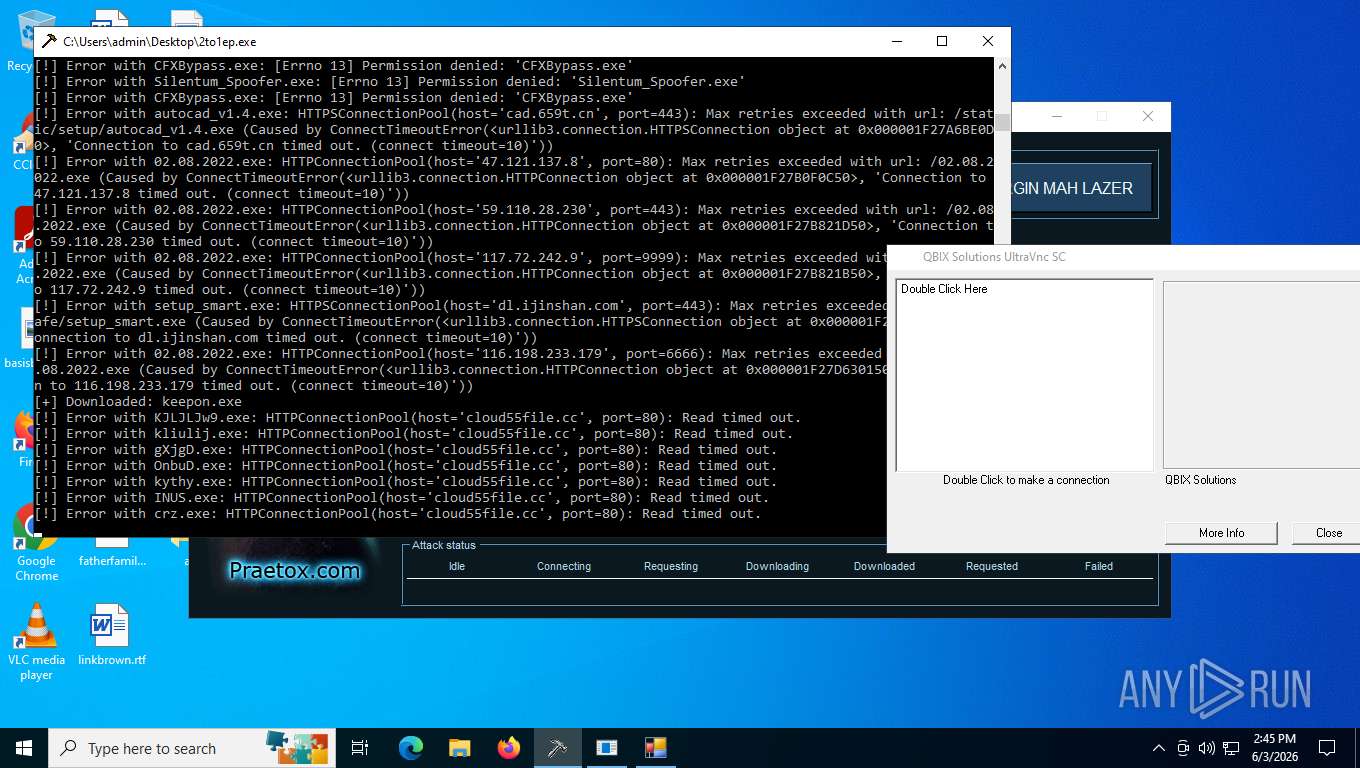Click the console title path text
This screenshot has width=1360, height=768.
[160, 42]
